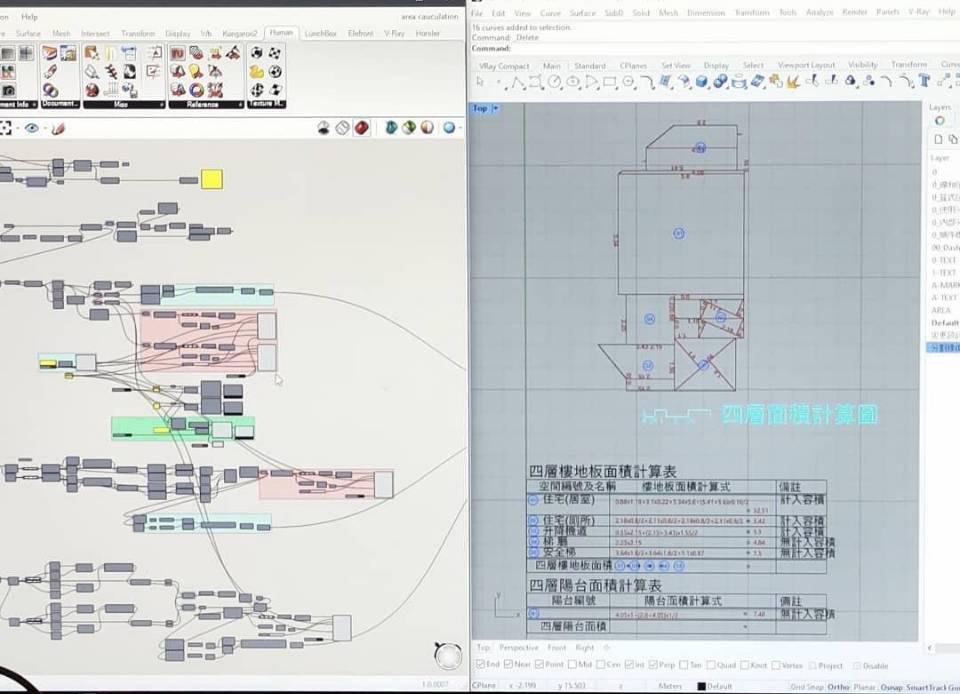Click the disable preview icon in Grasshopper
This screenshot has height=694, width=960.
pyautogui.click(x=323, y=127)
